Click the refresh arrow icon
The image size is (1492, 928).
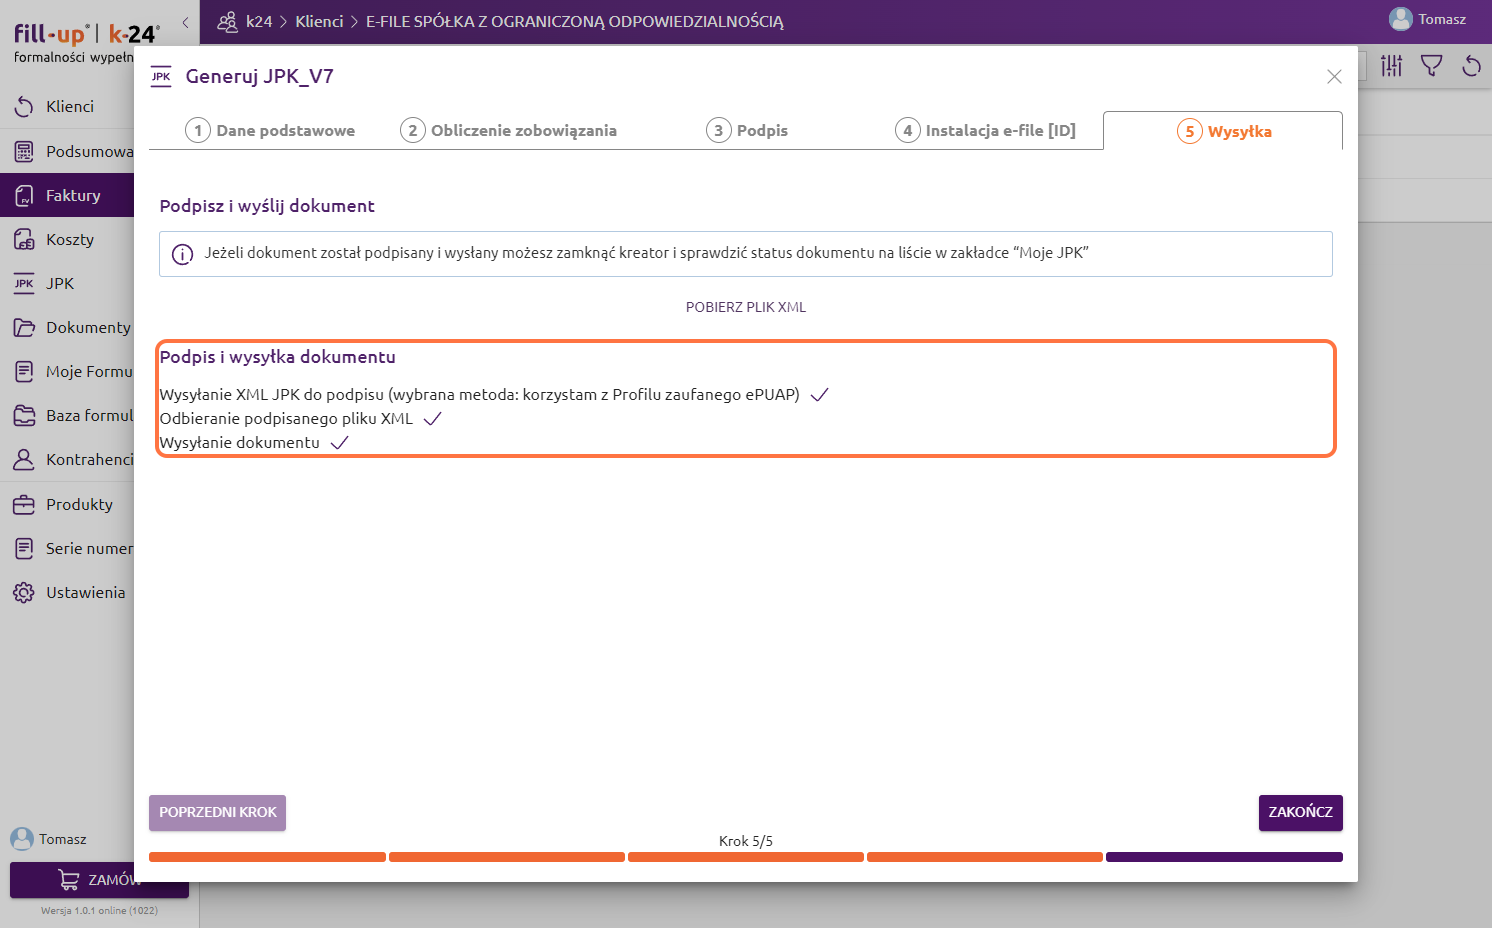pos(1471,66)
